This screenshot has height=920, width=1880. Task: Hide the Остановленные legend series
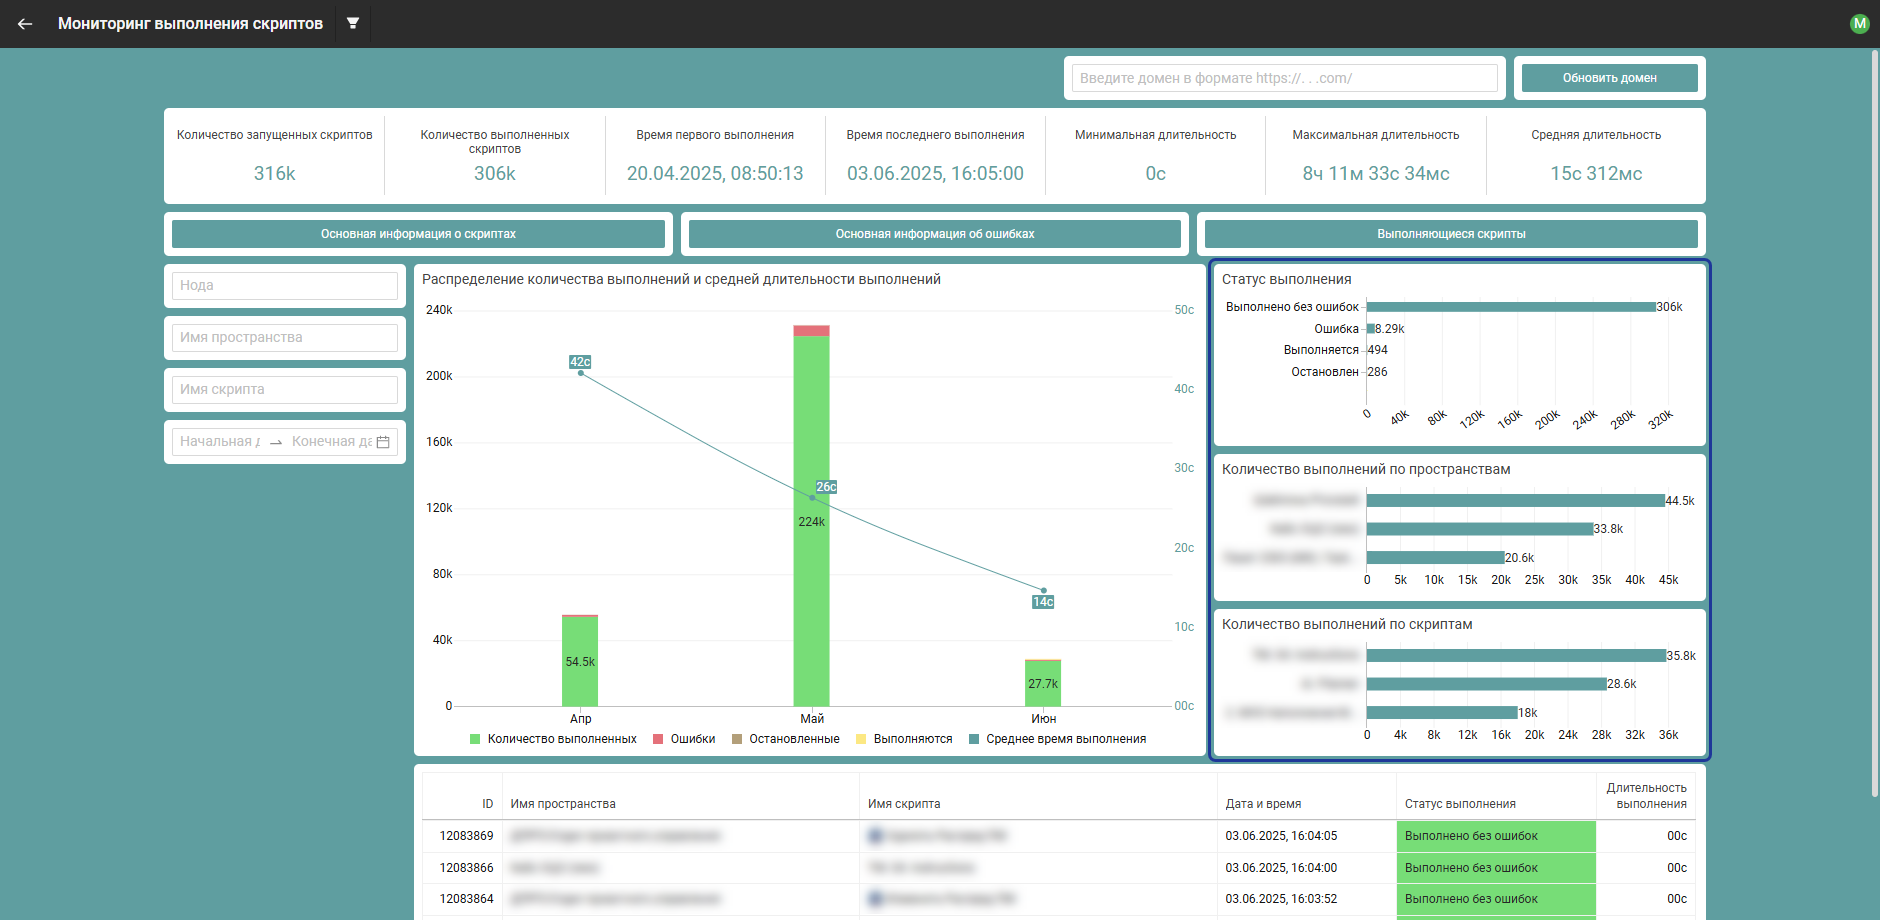click(786, 739)
